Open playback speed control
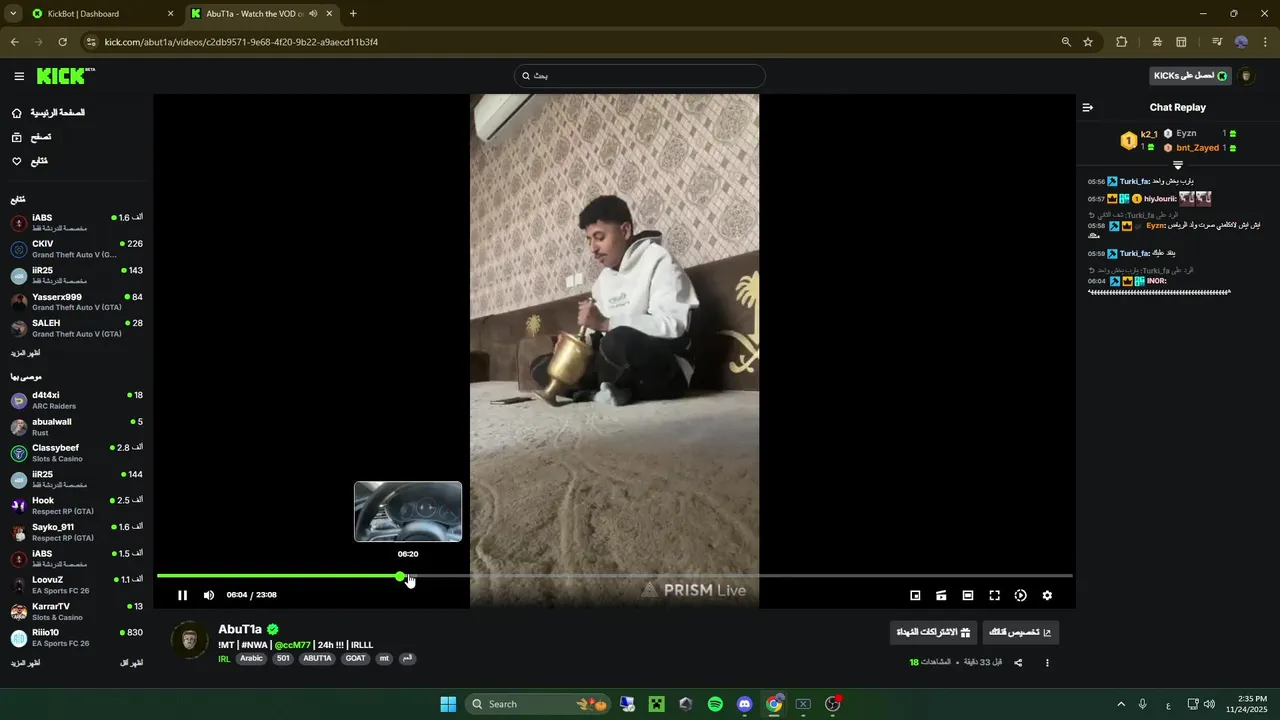Viewport: 1280px width, 720px height. click(1020, 595)
